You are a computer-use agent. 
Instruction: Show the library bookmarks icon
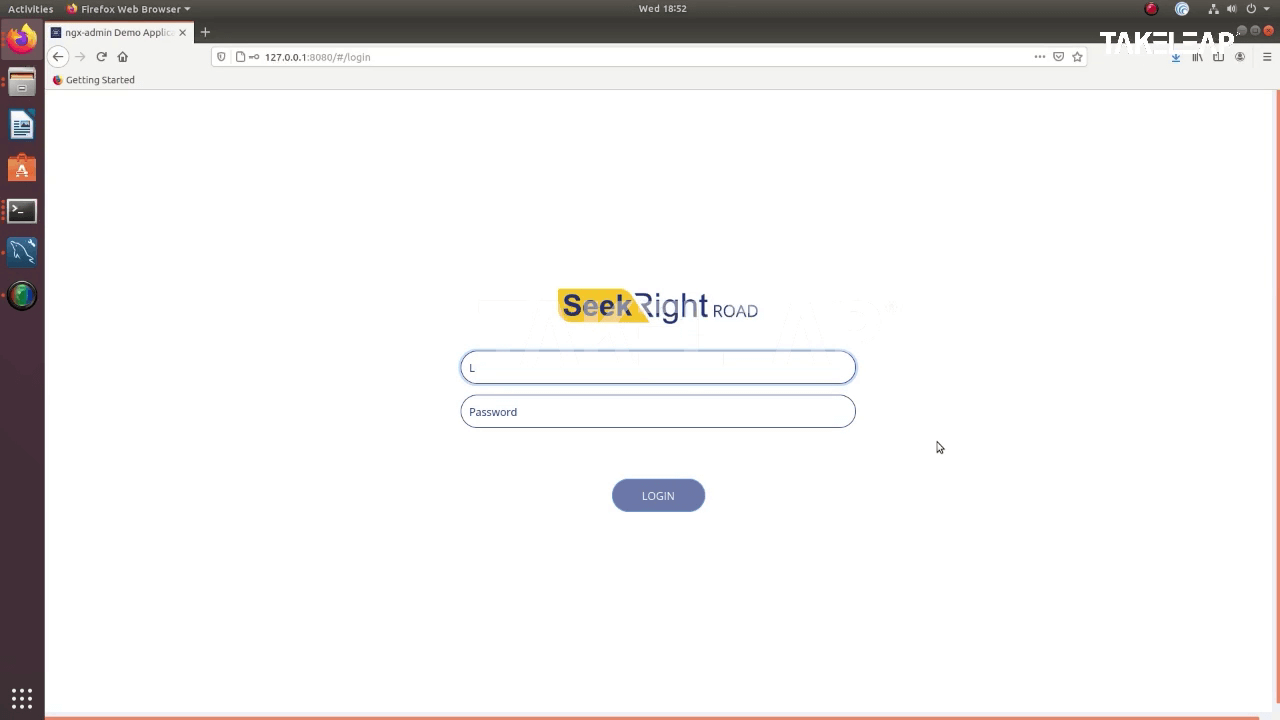(1197, 57)
